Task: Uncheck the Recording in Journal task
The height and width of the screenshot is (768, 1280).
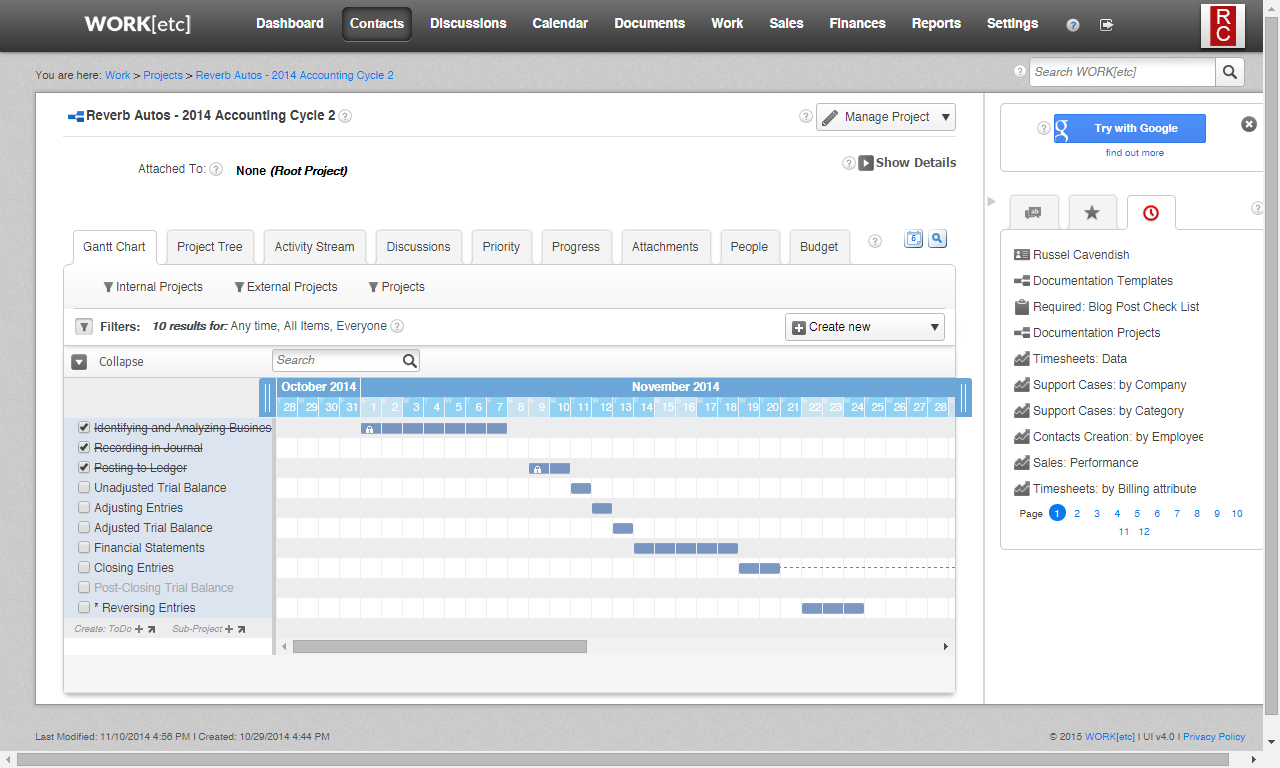Action: pos(84,448)
